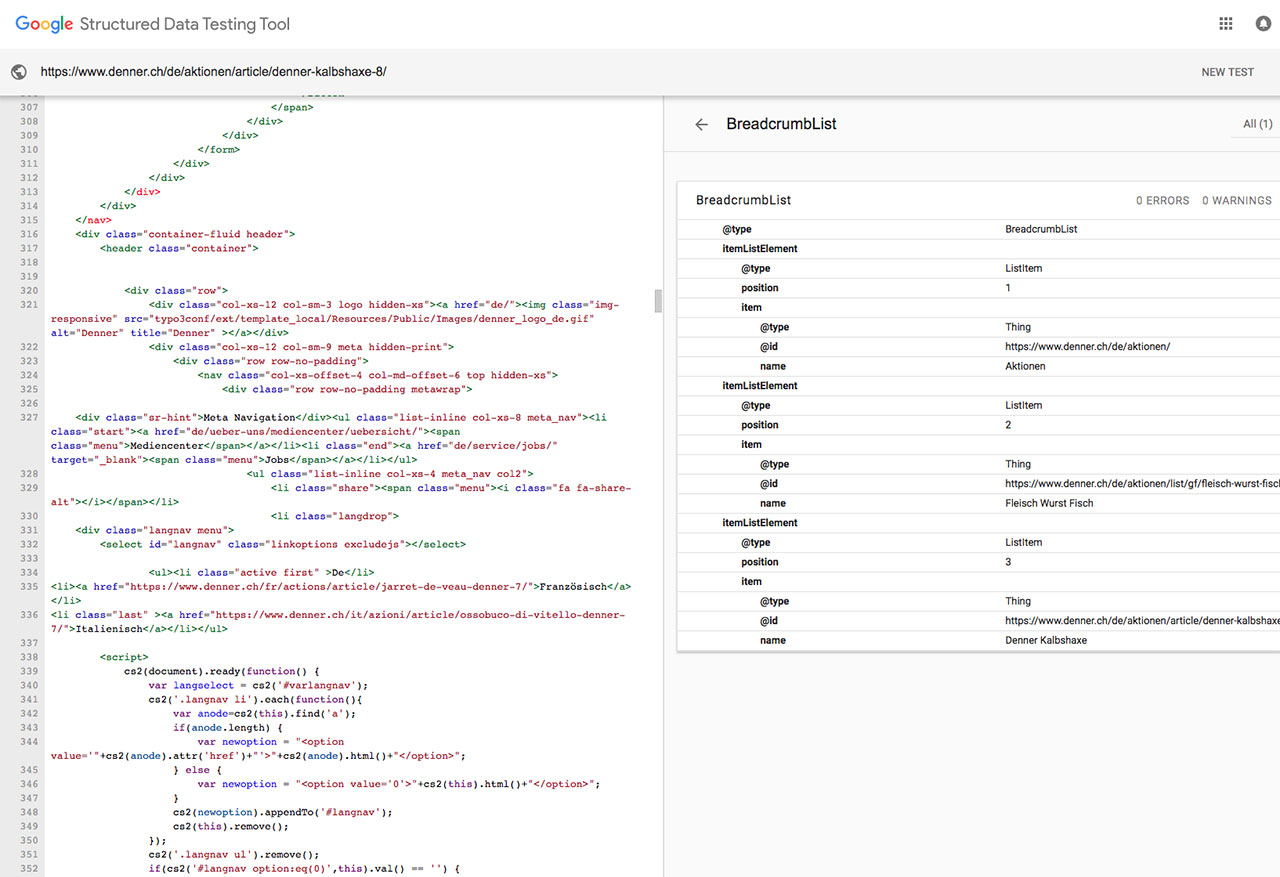Image resolution: width=1280 pixels, height=877 pixels.
Task: Click the Structured Data Testing Tool title
Action: click(184, 24)
